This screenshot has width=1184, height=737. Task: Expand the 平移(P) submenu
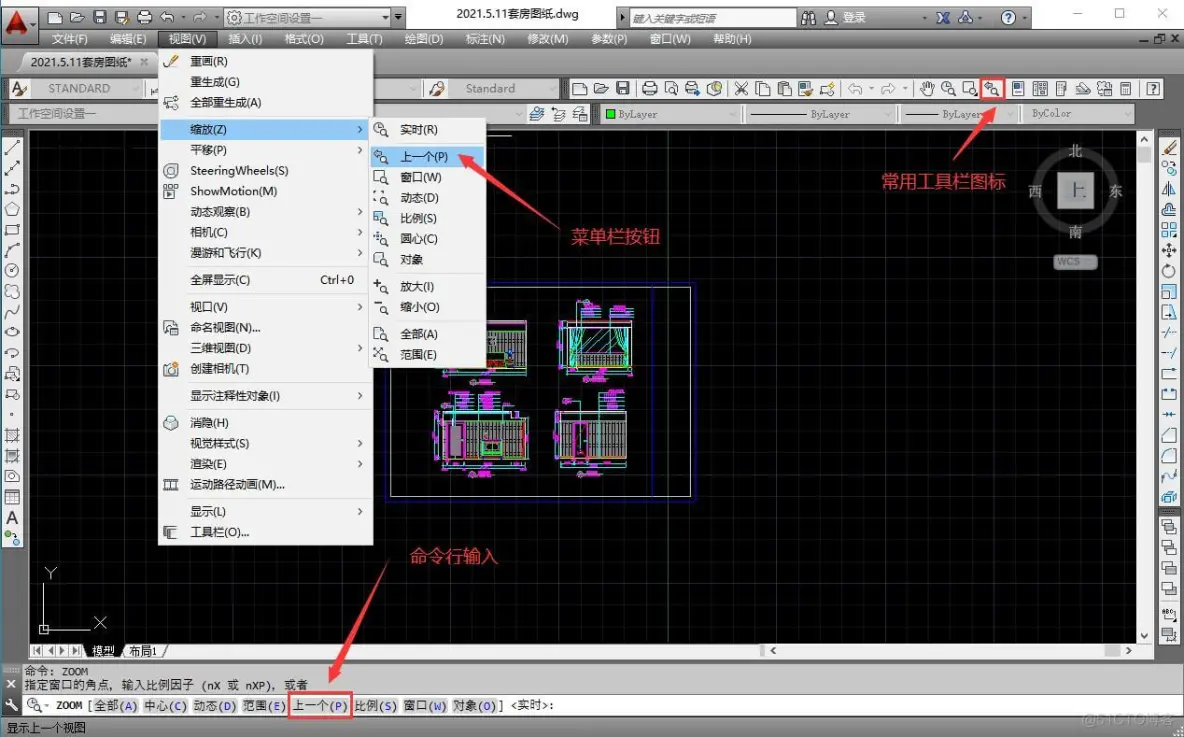266,150
